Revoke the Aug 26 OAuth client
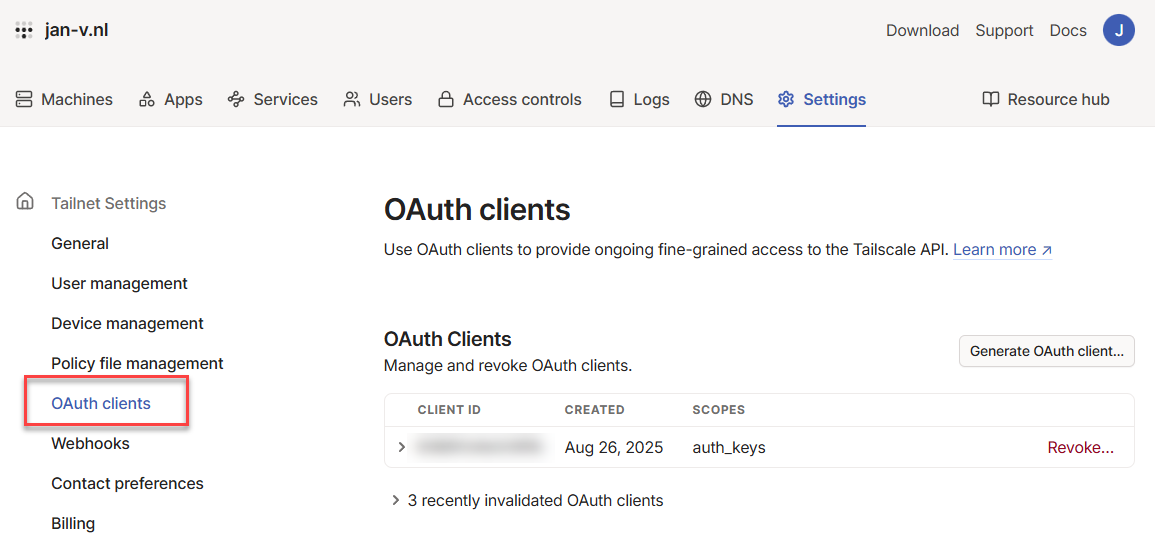 point(1081,447)
